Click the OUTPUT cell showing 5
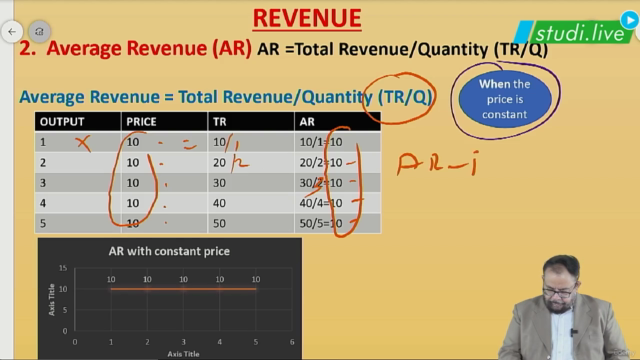 click(x=78, y=223)
